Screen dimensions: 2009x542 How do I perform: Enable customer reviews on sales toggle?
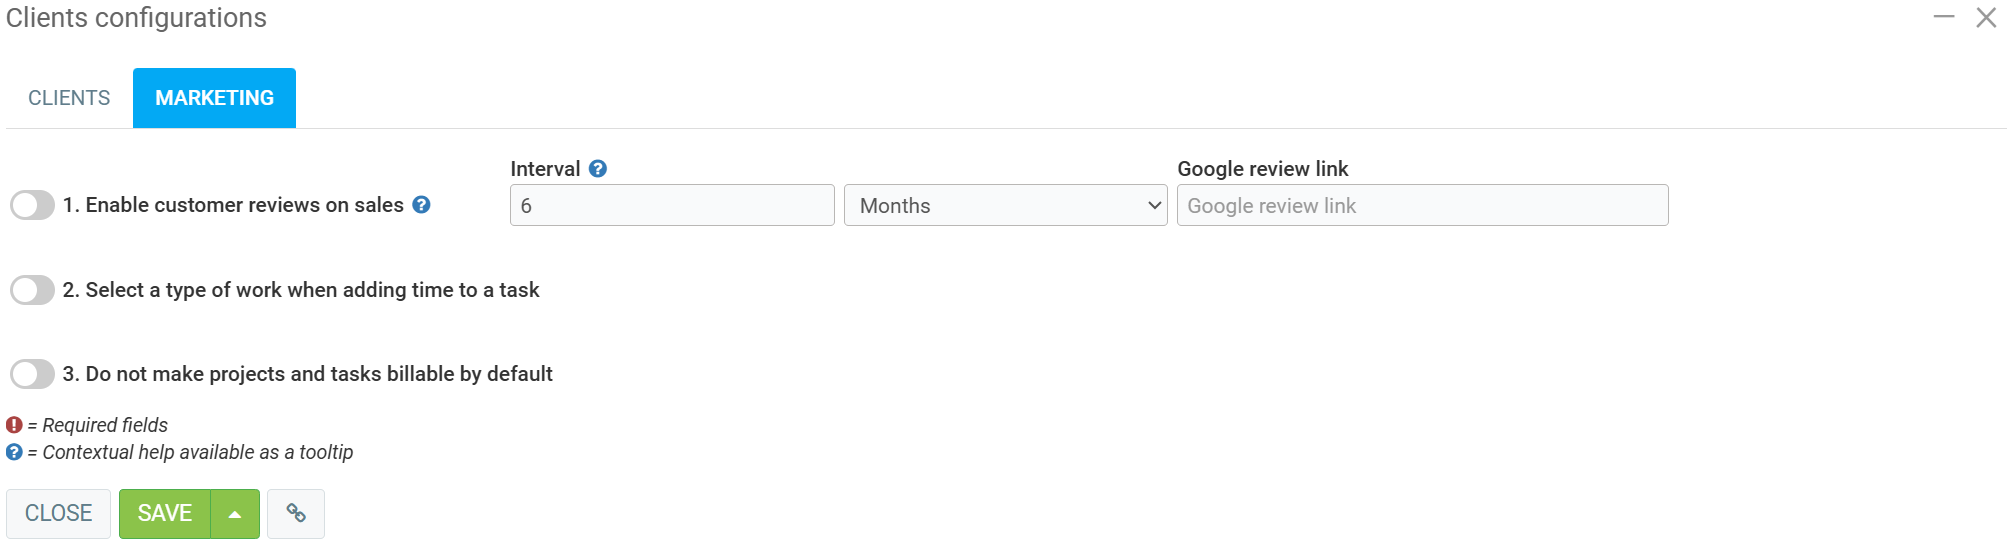point(32,205)
